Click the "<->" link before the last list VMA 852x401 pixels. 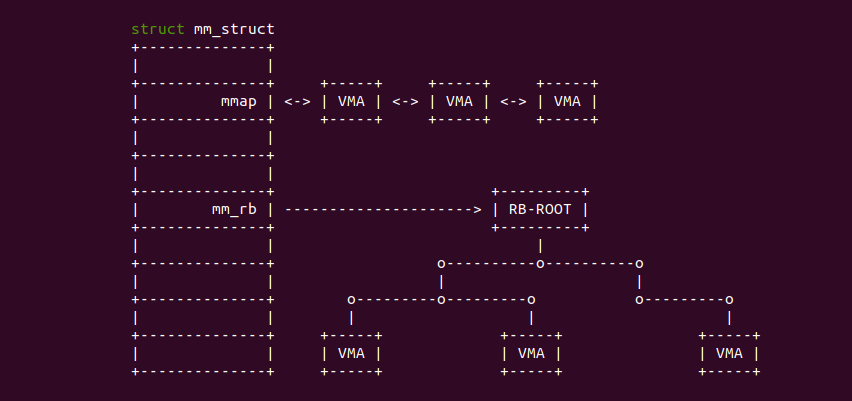[x=513, y=101]
